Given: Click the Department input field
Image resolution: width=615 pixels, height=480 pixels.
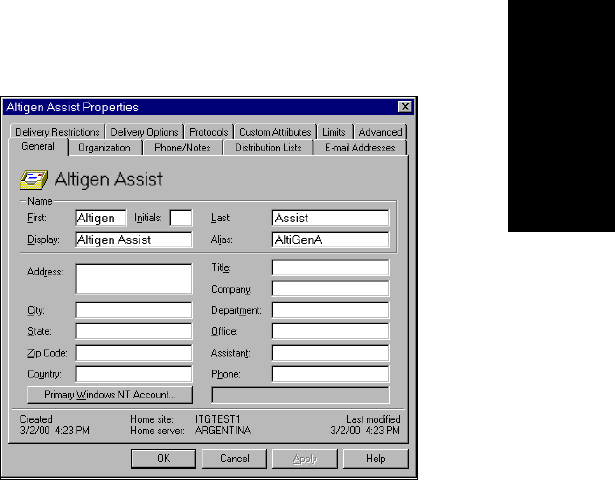Looking at the screenshot, I should 330,310.
